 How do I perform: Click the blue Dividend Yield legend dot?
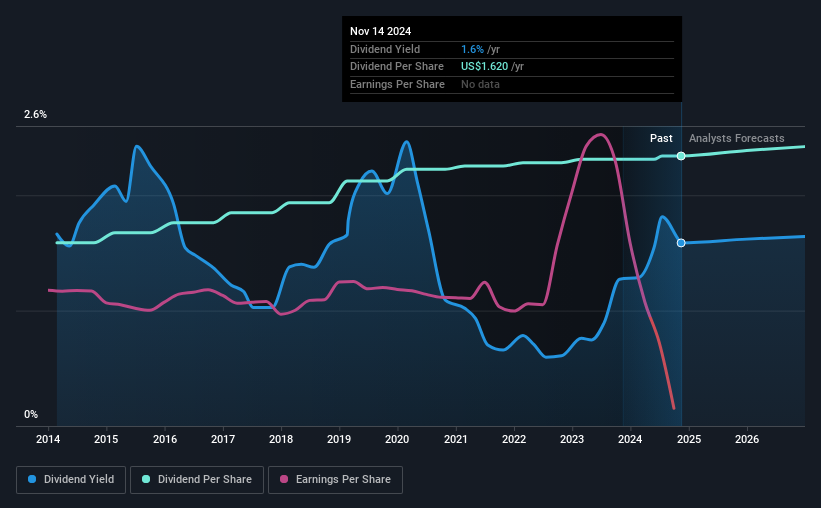[x=32, y=479]
